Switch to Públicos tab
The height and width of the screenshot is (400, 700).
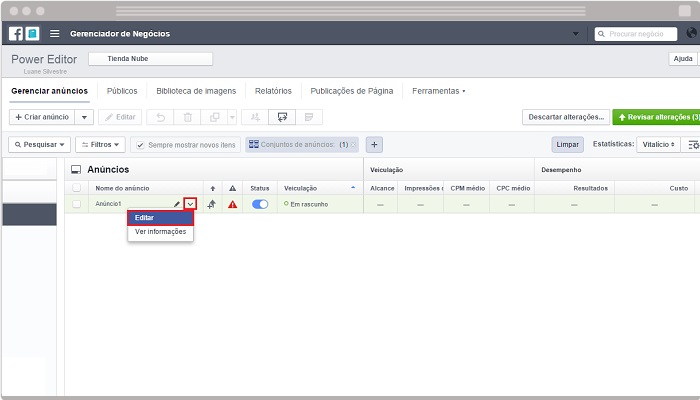click(122, 91)
